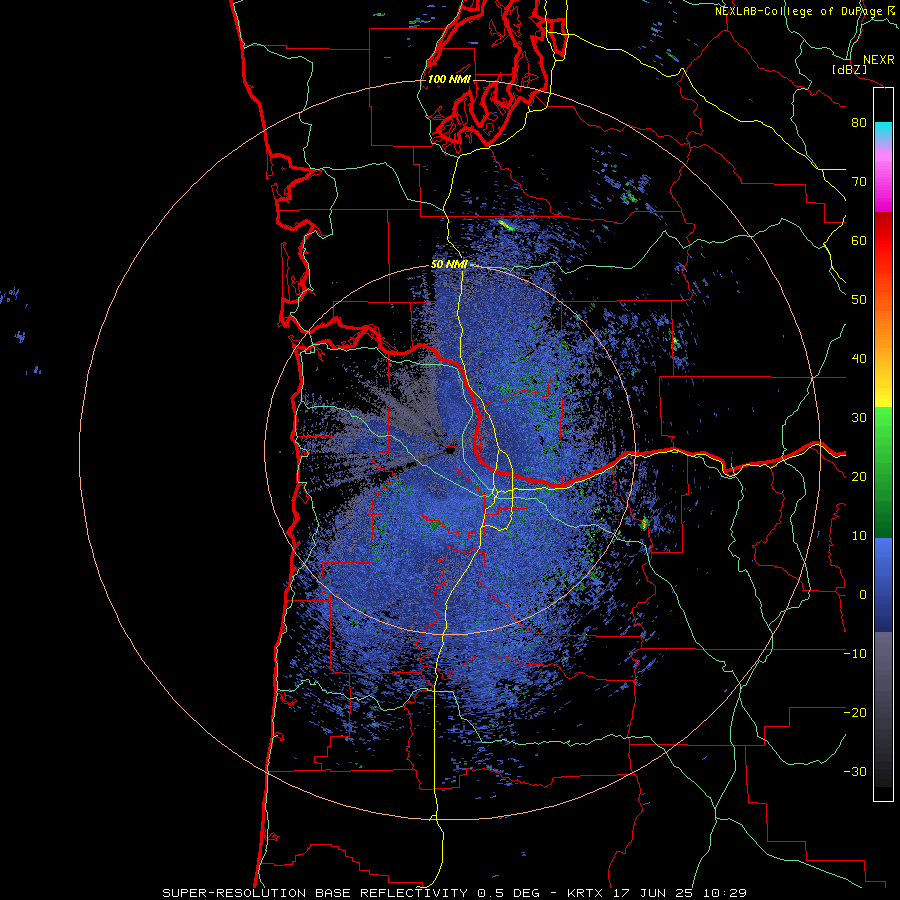900x900 pixels.
Task: Click the yellow-red echo cell east on 50 NMI ring
Action: (x=643, y=523)
